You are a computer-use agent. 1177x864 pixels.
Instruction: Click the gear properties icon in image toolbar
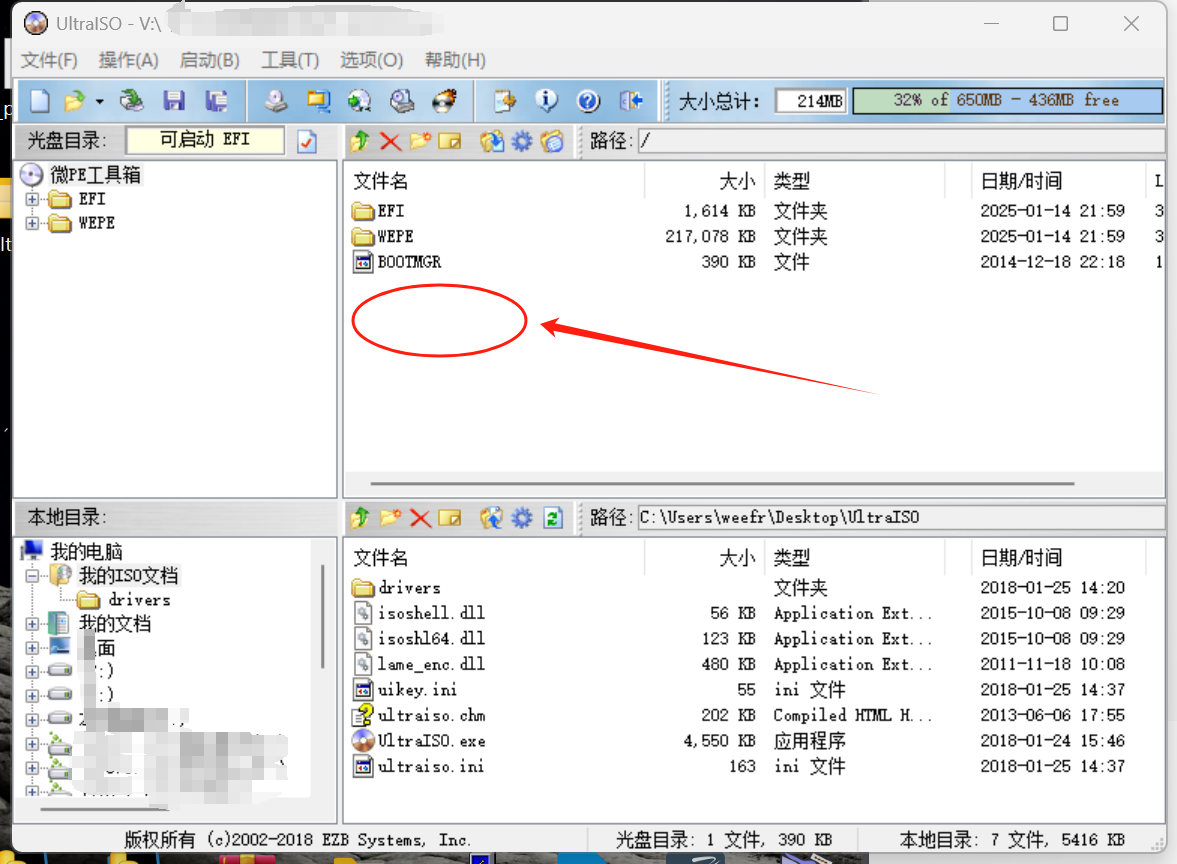(x=522, y=141)
